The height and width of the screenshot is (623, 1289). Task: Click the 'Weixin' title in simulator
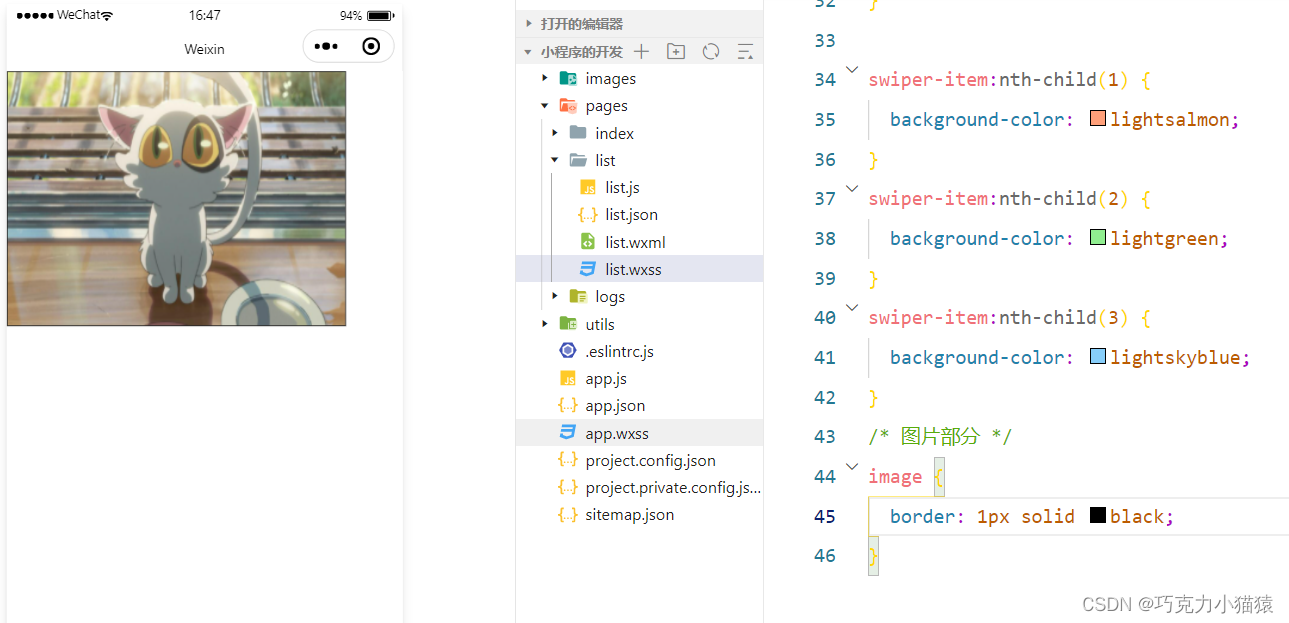(205, 49)
